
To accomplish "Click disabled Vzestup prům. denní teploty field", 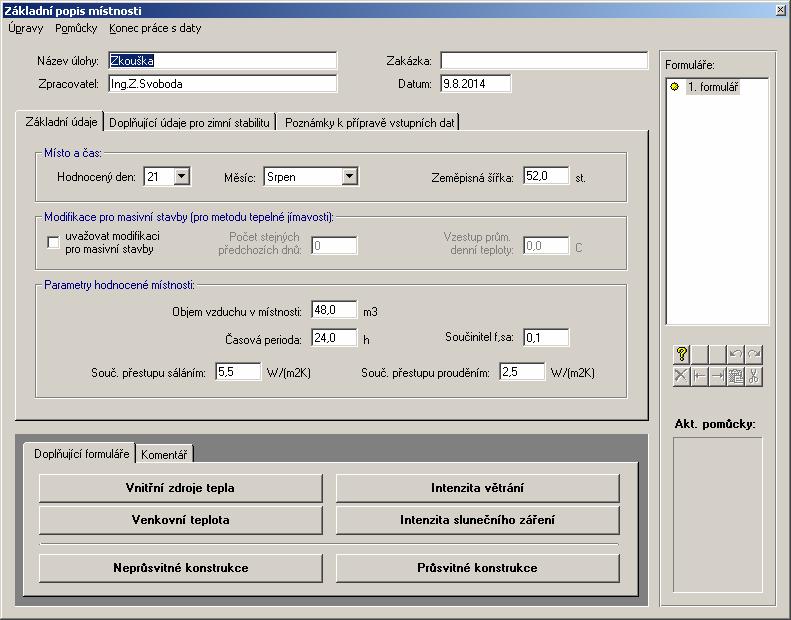I will click(x=546, y=246).
